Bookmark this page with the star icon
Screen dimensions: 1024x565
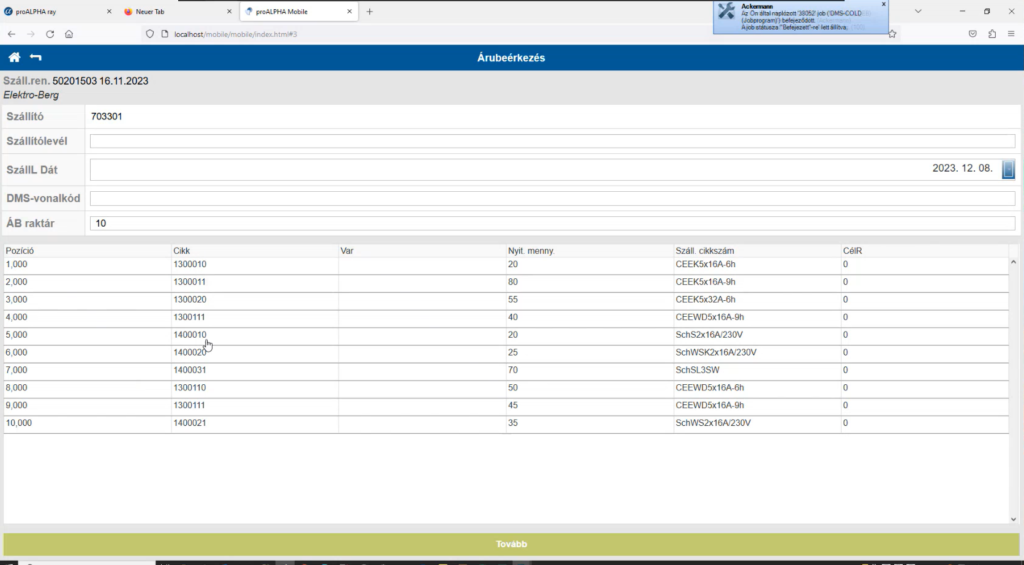pyautogui.click(x=892, y=33)
